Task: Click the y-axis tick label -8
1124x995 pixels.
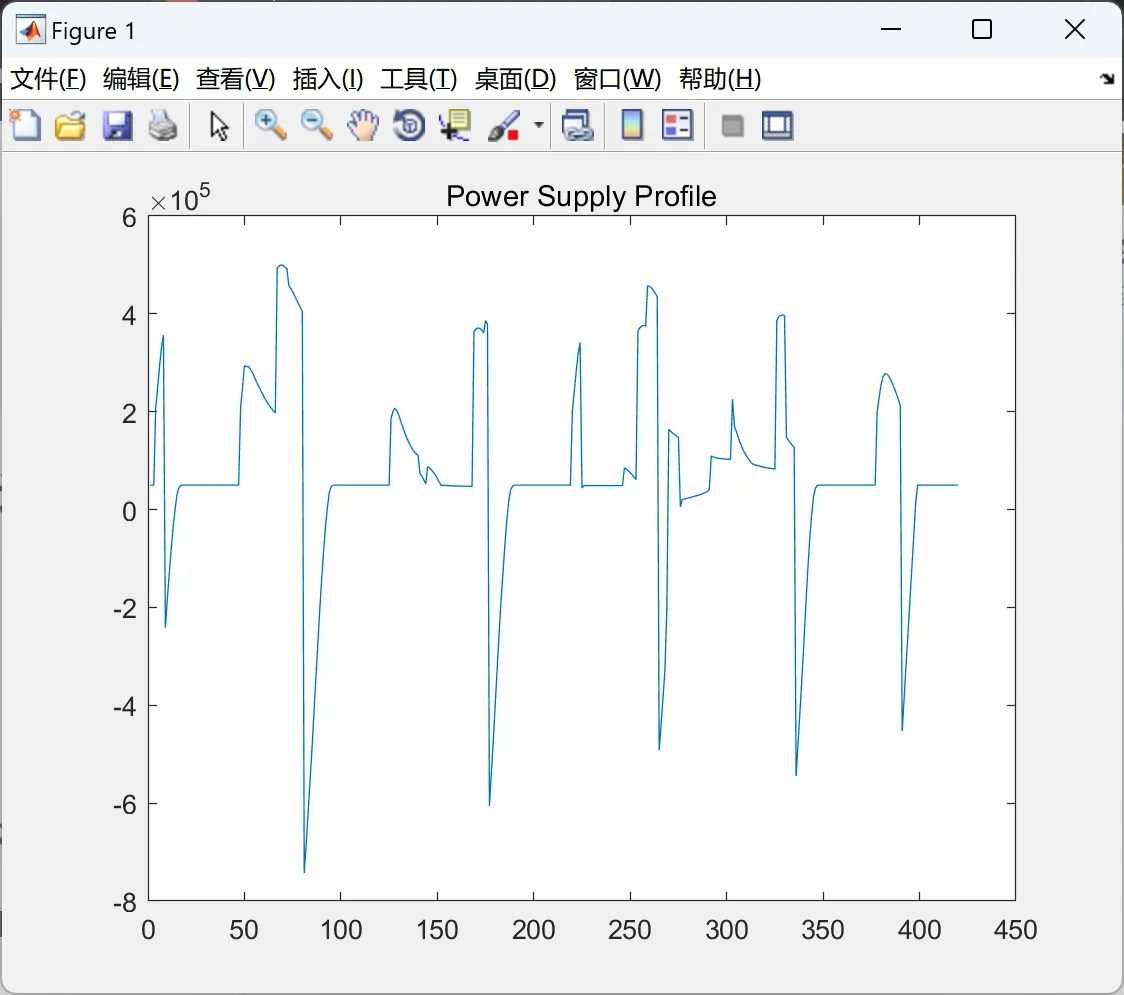Action: 125,903
